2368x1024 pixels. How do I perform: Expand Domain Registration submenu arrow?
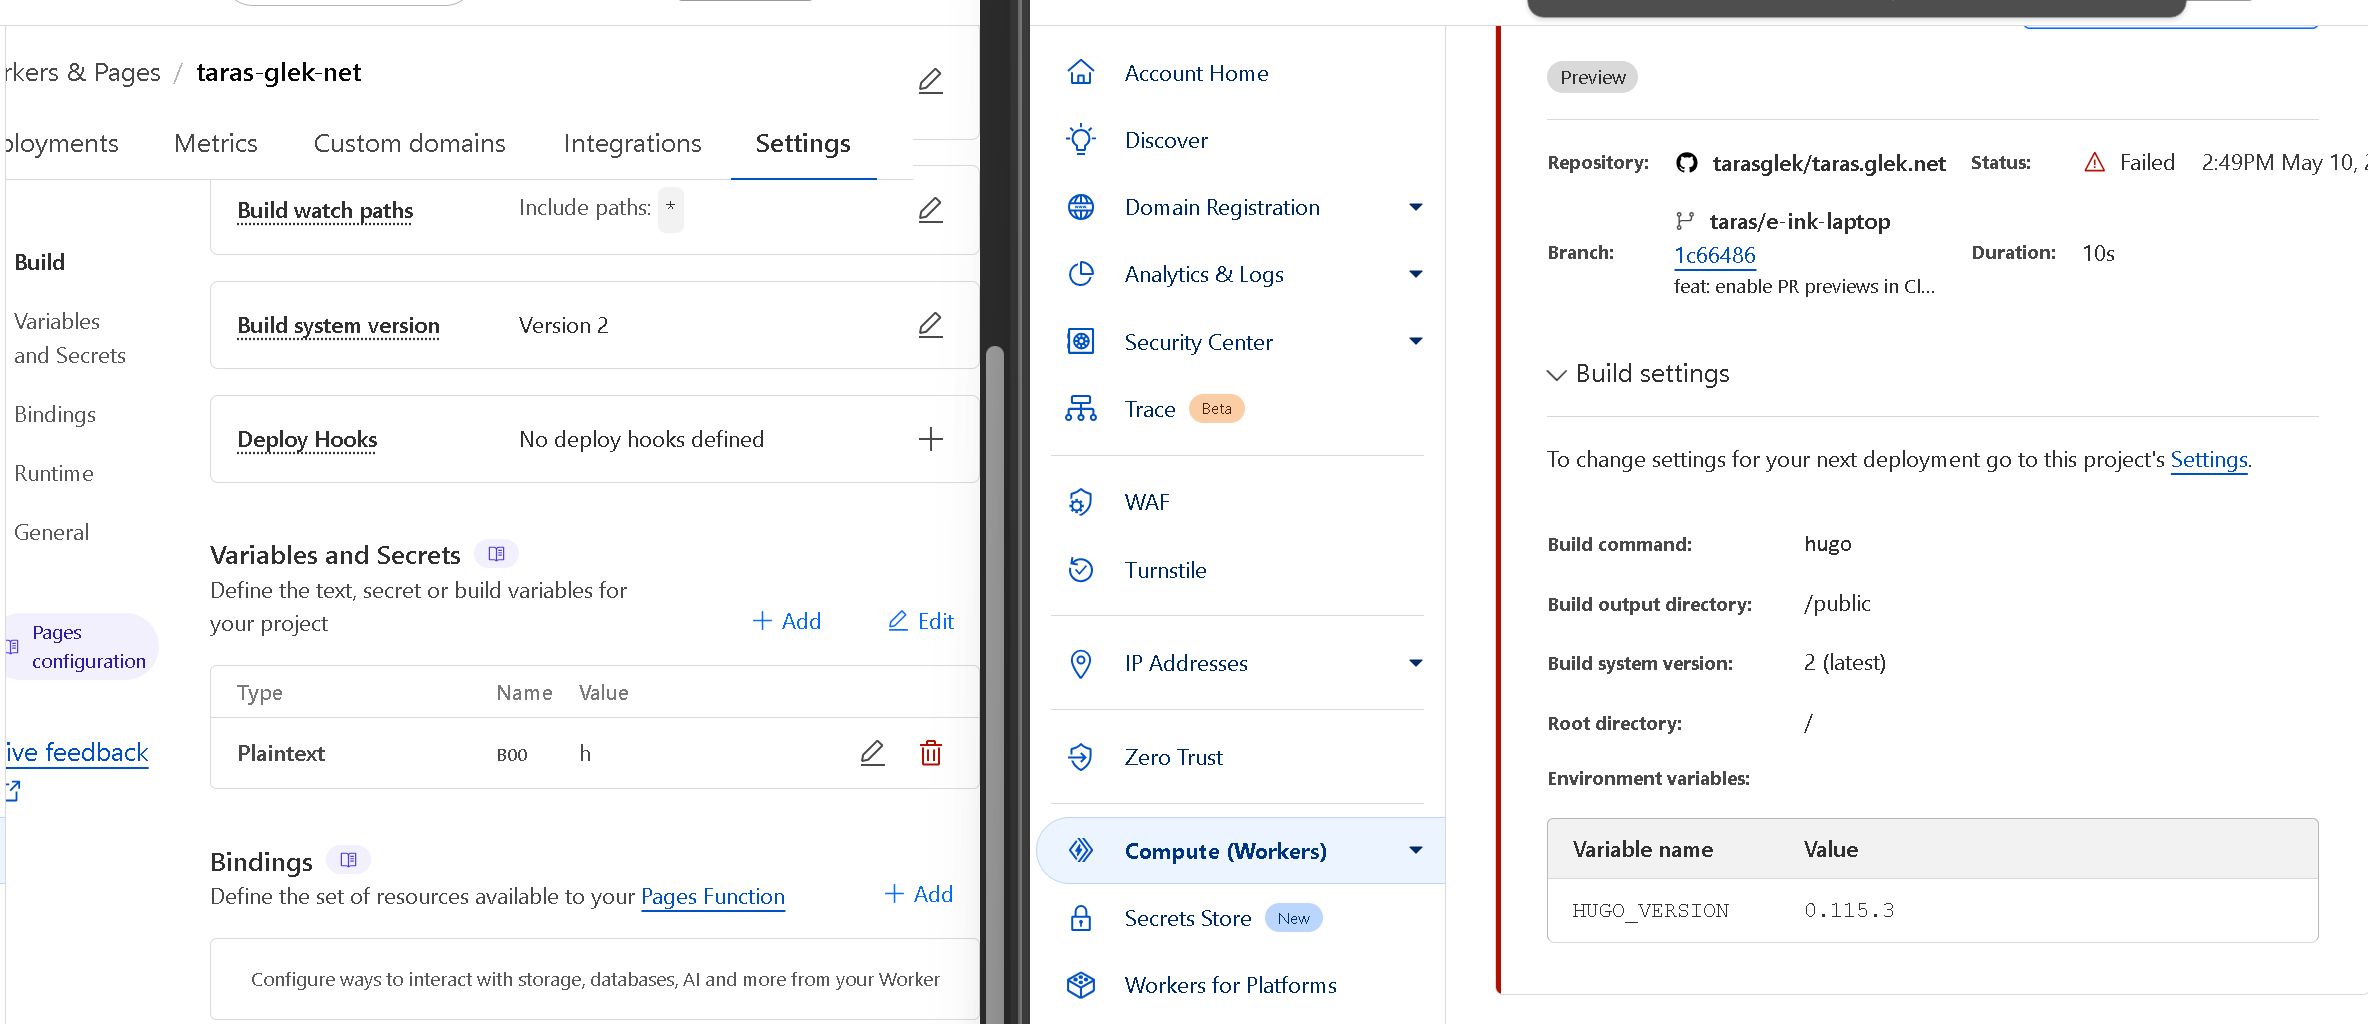(x=1416, y=207)
